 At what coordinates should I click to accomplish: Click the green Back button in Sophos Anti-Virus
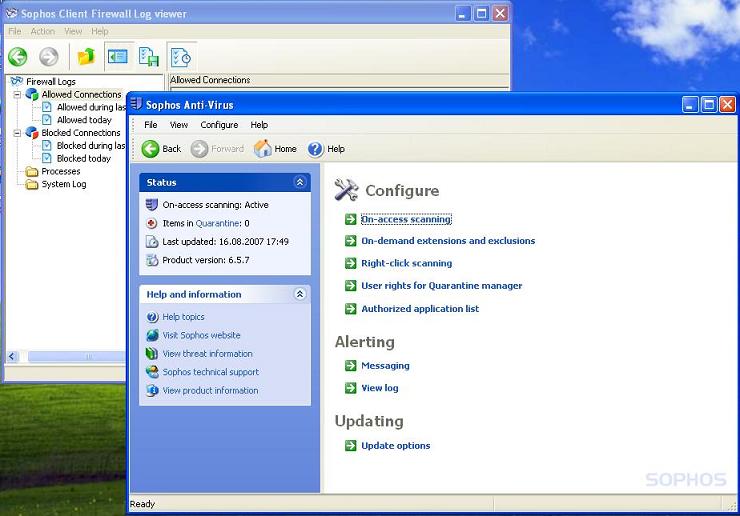(151, 149)
